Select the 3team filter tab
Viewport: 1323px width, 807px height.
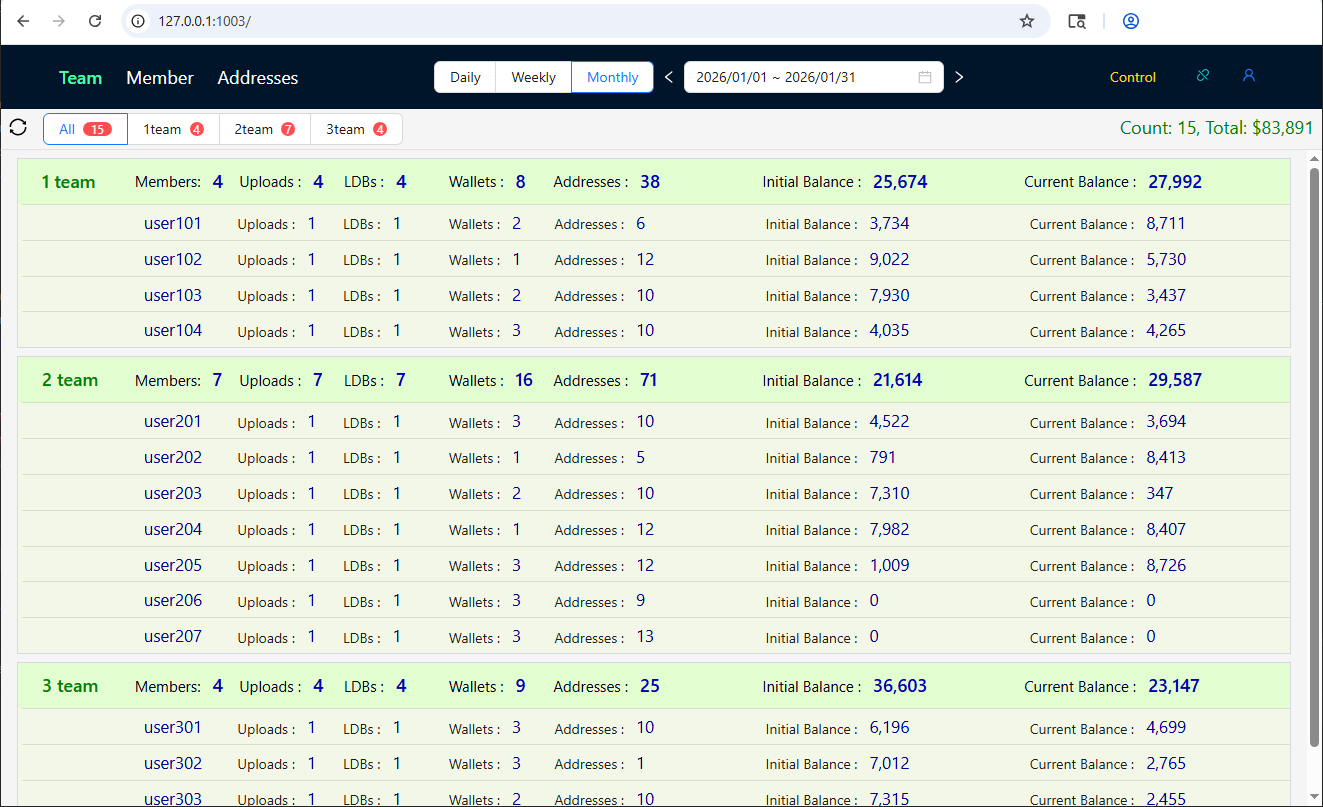356,128
